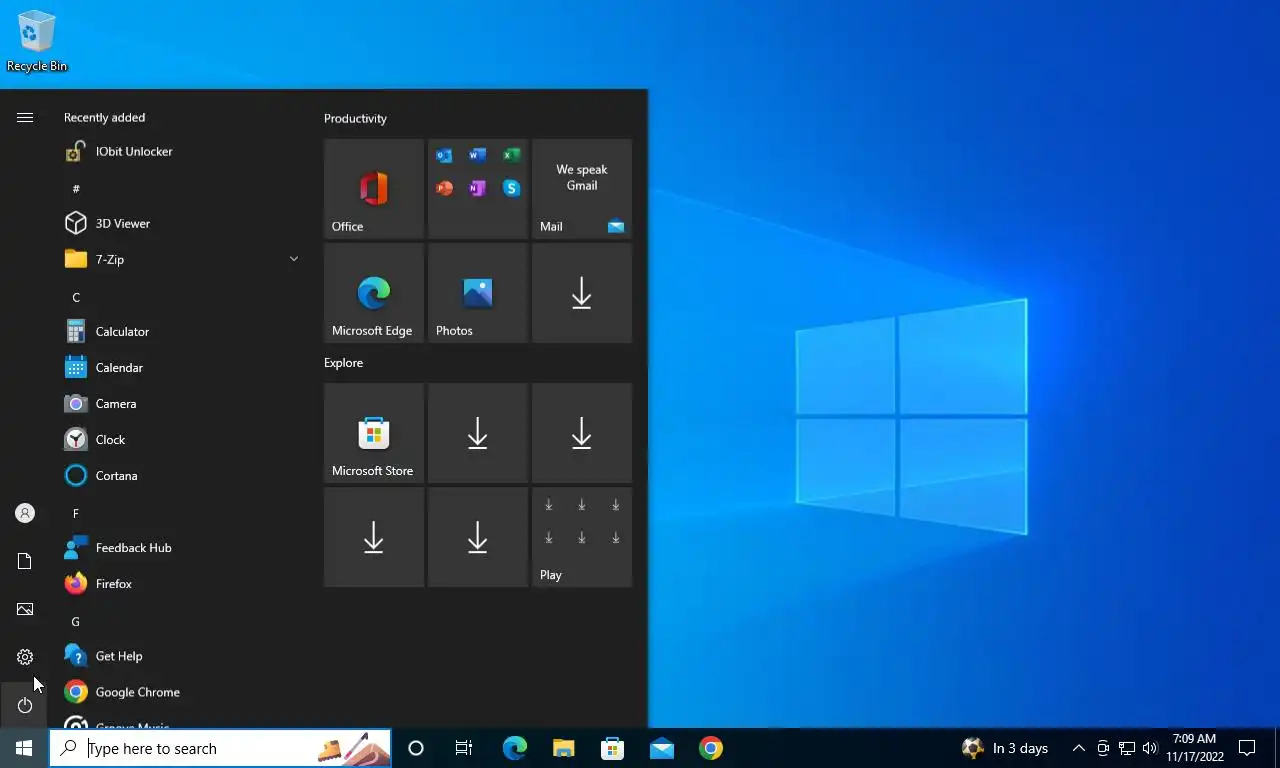This screenshot has width=1280, height=768.
Task: Open the volume speaker tray icon
Action: 1149,748
